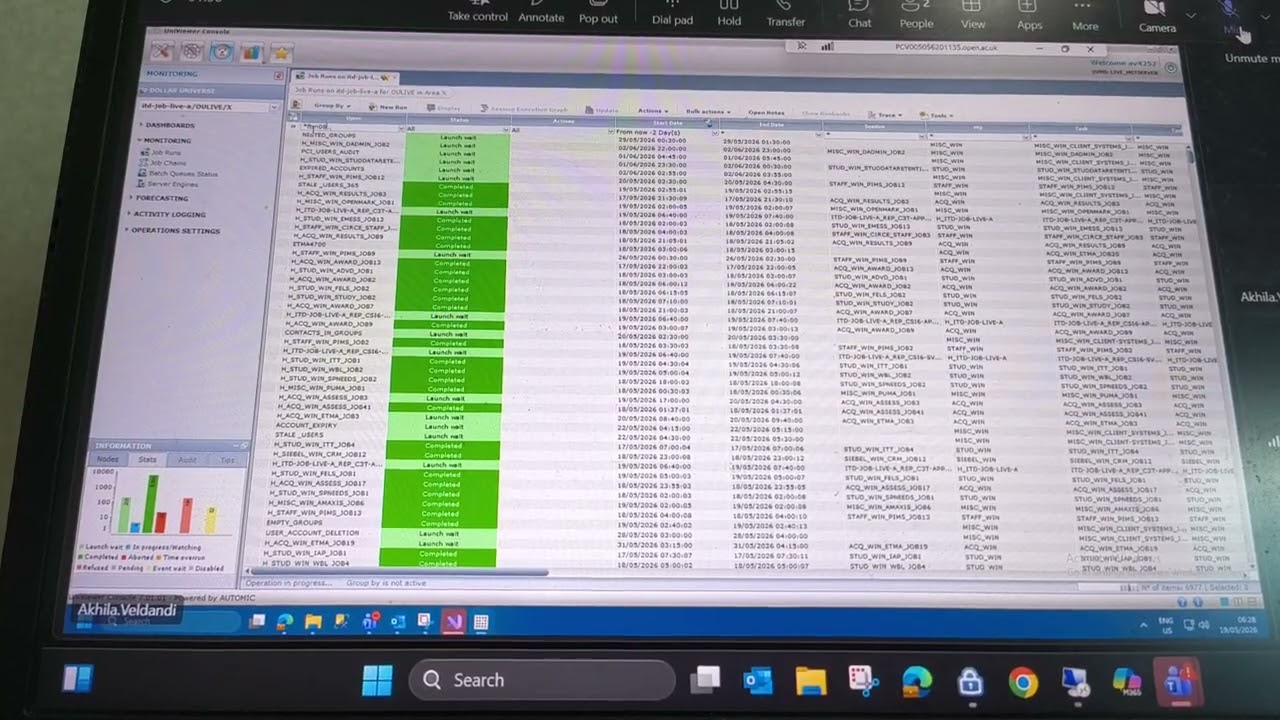The height and width of the screenshot is (720, 1280).
Task: Select the Job Runs on itd-job-l... tab
Action: (344, 77)
